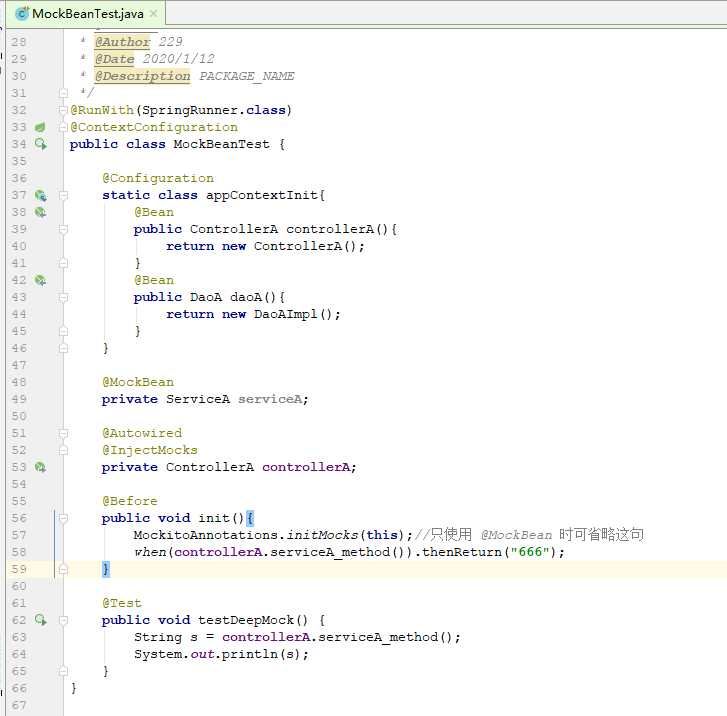This screenshot has width=727, height=716.
Task: Click the @Date doc tag
Action: coord(115,59)
